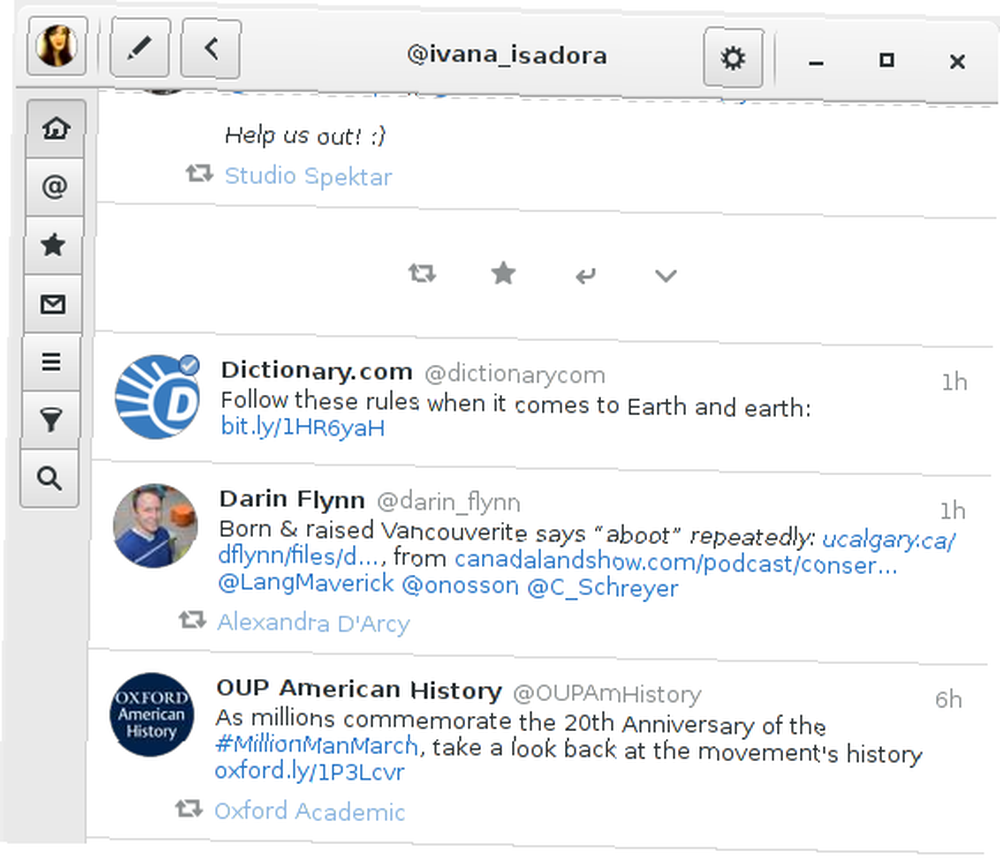Open the Lists page
Viewport: 1000px width, 863px height.
click(x=51, y=362)
